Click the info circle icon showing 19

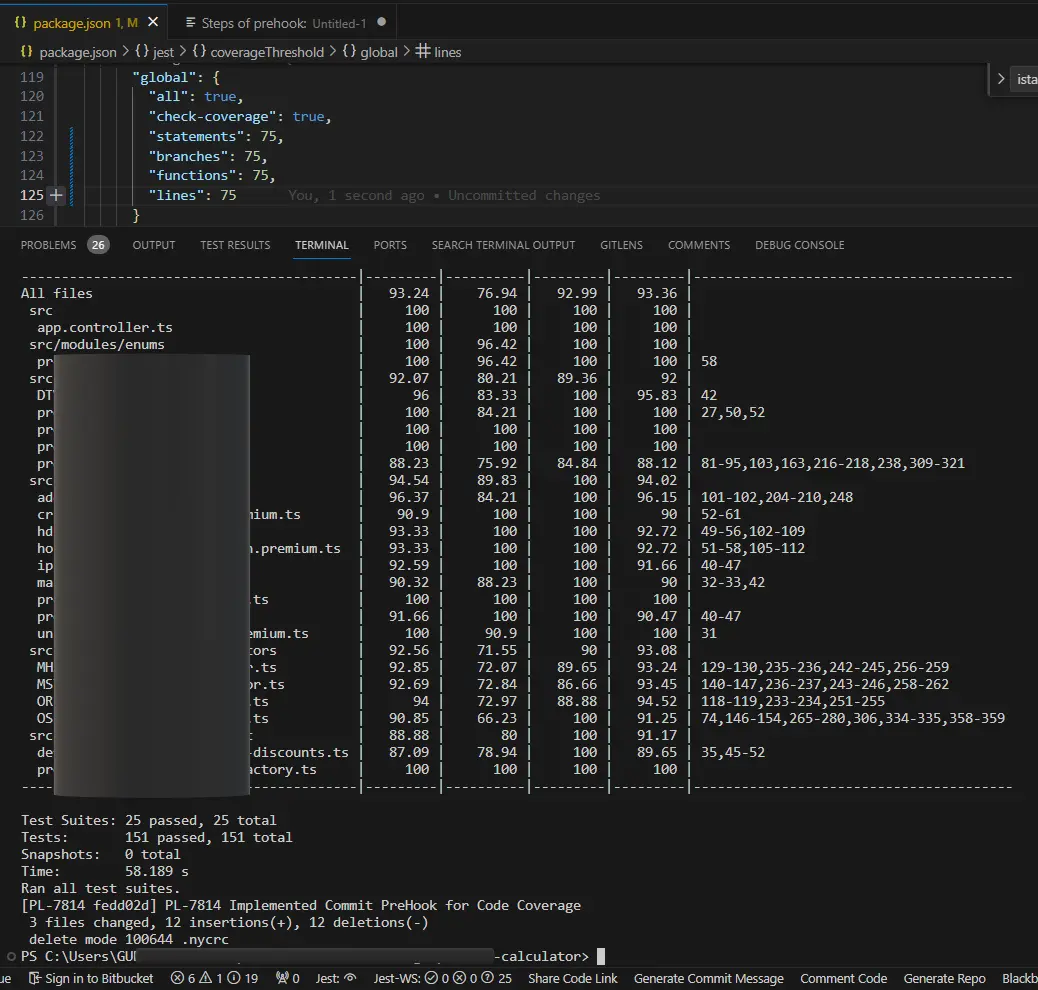(x=234, y=978)
